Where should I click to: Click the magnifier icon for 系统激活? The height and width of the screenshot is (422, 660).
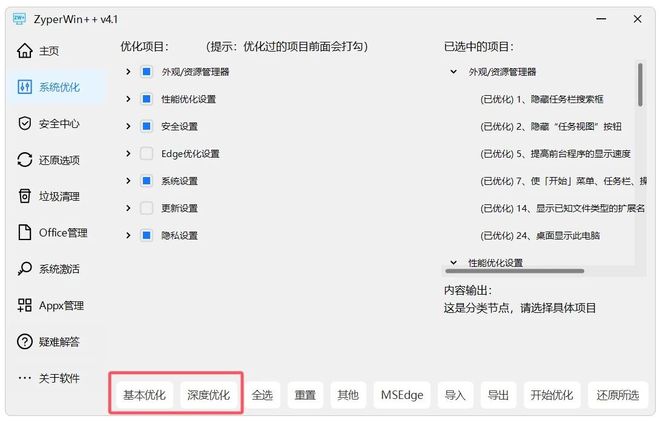pos(24,268)
